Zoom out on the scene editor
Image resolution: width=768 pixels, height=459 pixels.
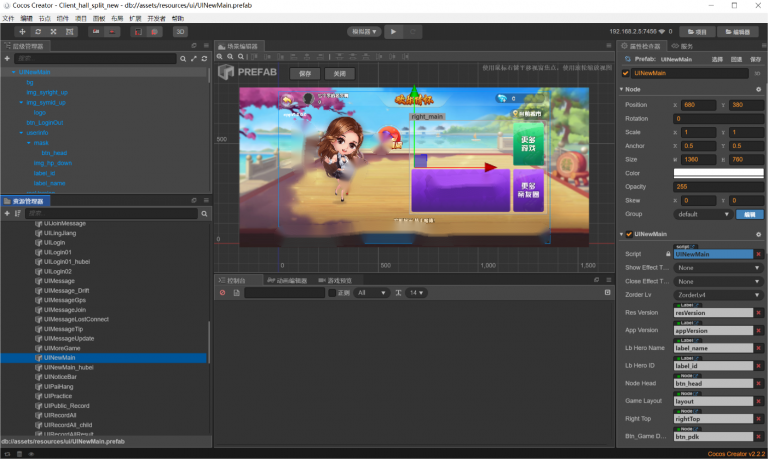coord(230,57)
